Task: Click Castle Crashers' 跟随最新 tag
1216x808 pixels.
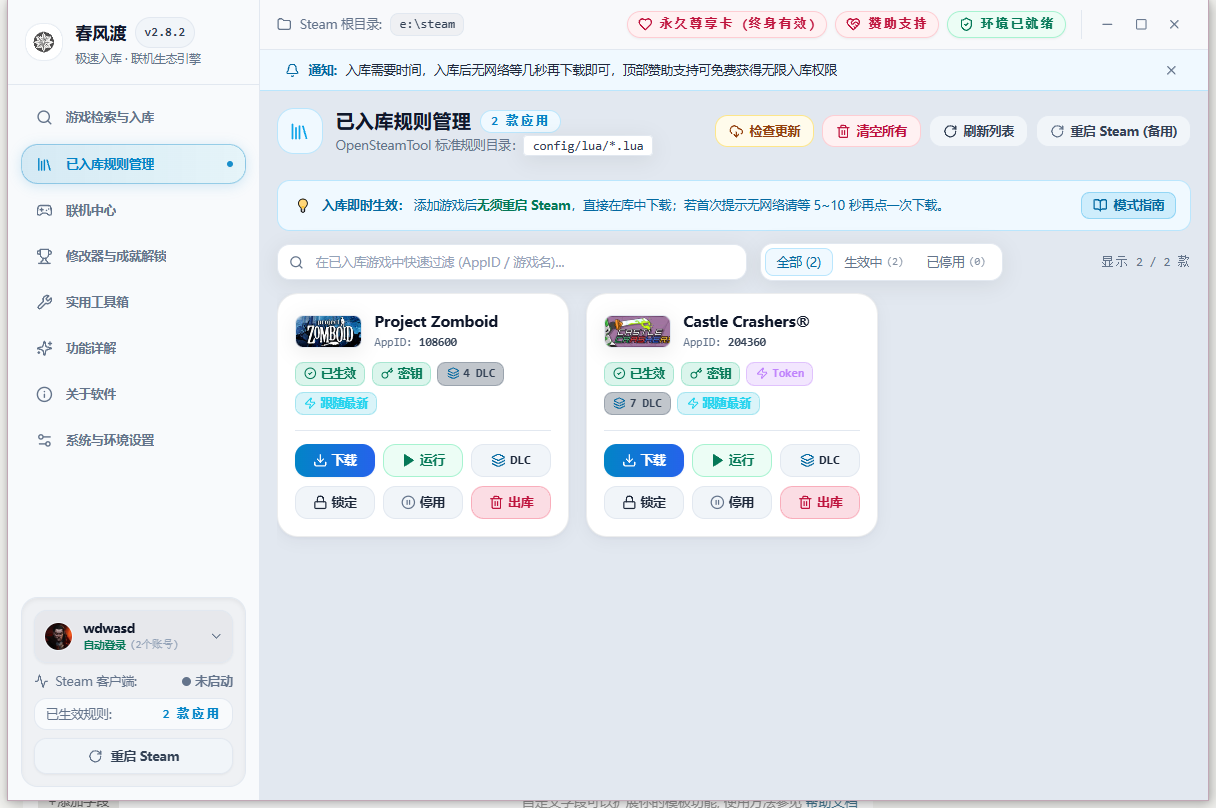Action: [x=719, y=404]
